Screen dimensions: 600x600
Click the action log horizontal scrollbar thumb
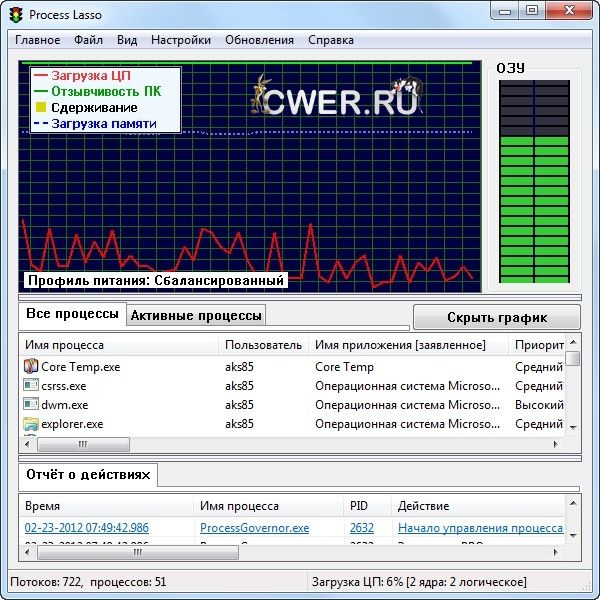(138, 552)
